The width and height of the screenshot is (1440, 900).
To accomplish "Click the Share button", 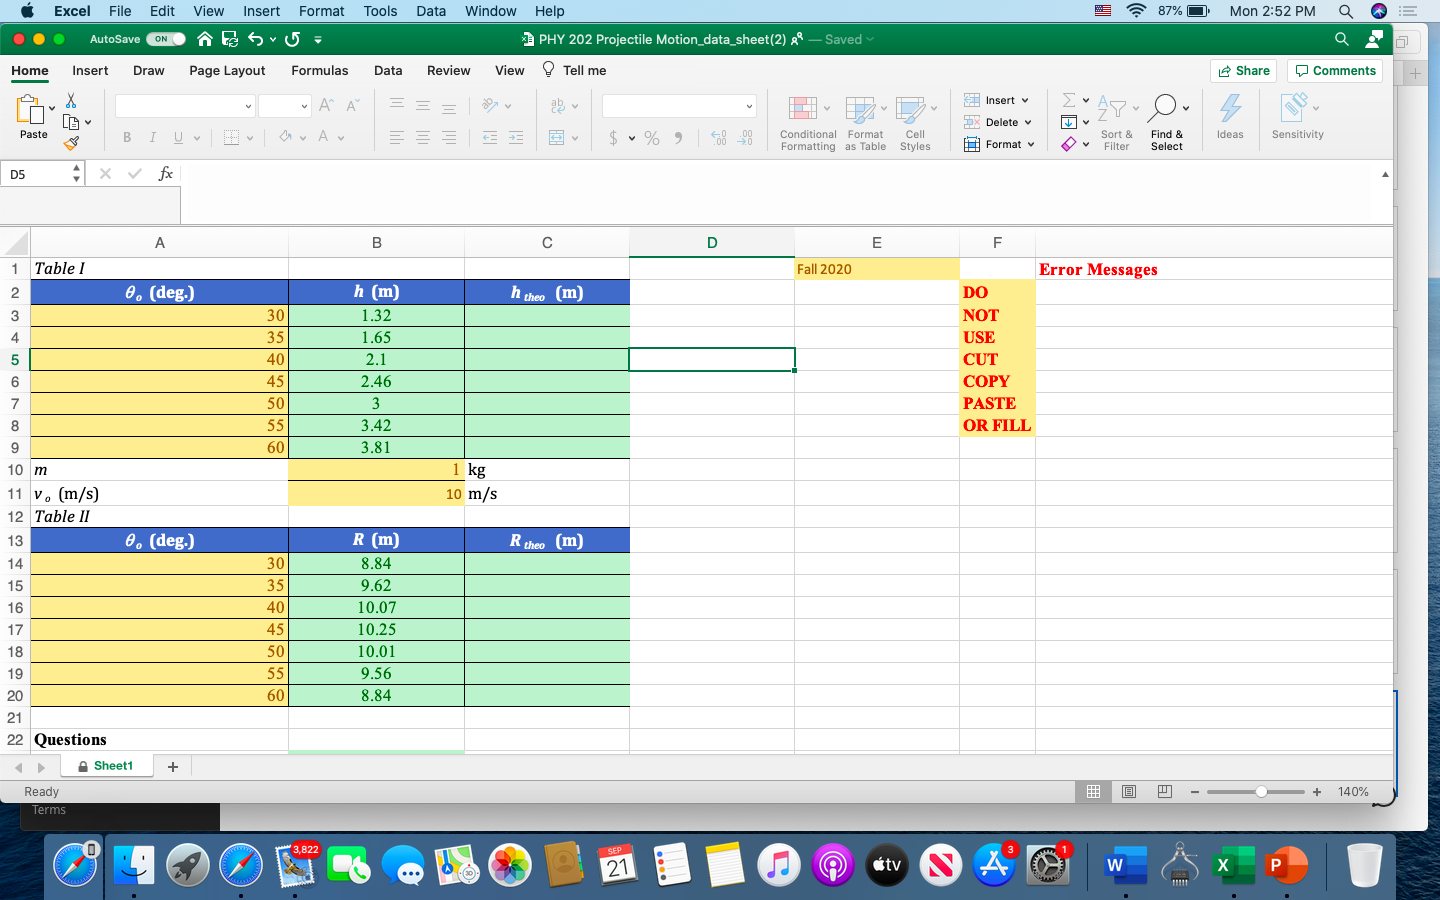I will 1243,71.
